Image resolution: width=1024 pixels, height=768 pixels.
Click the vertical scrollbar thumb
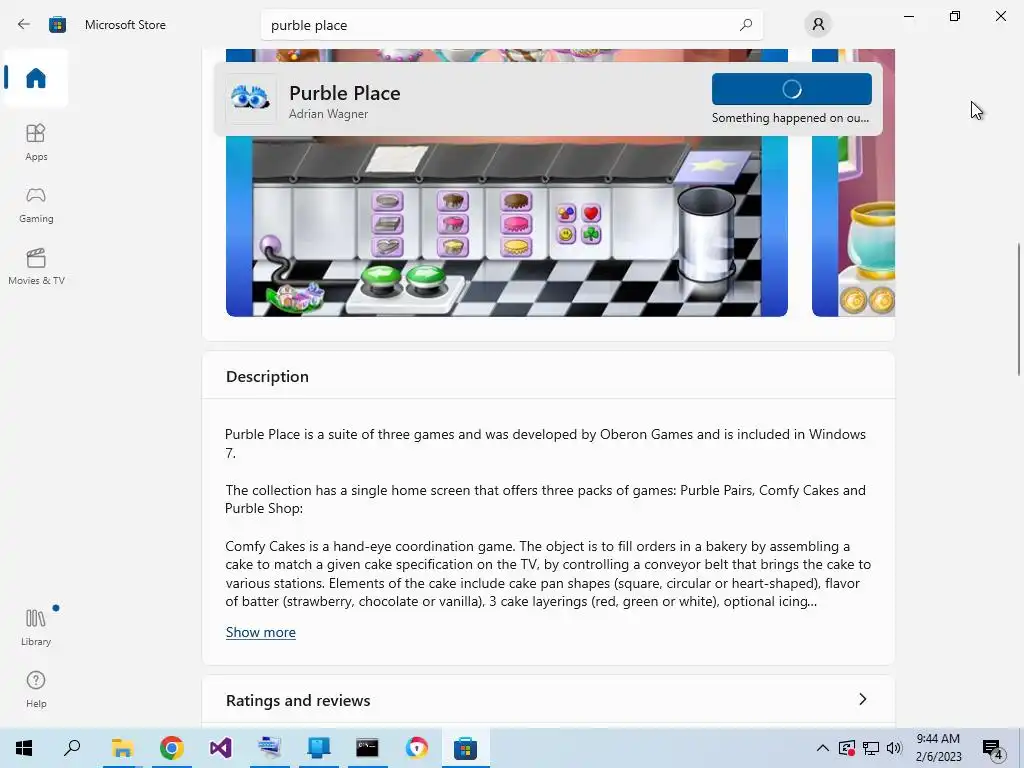(x=1019, y=309)
